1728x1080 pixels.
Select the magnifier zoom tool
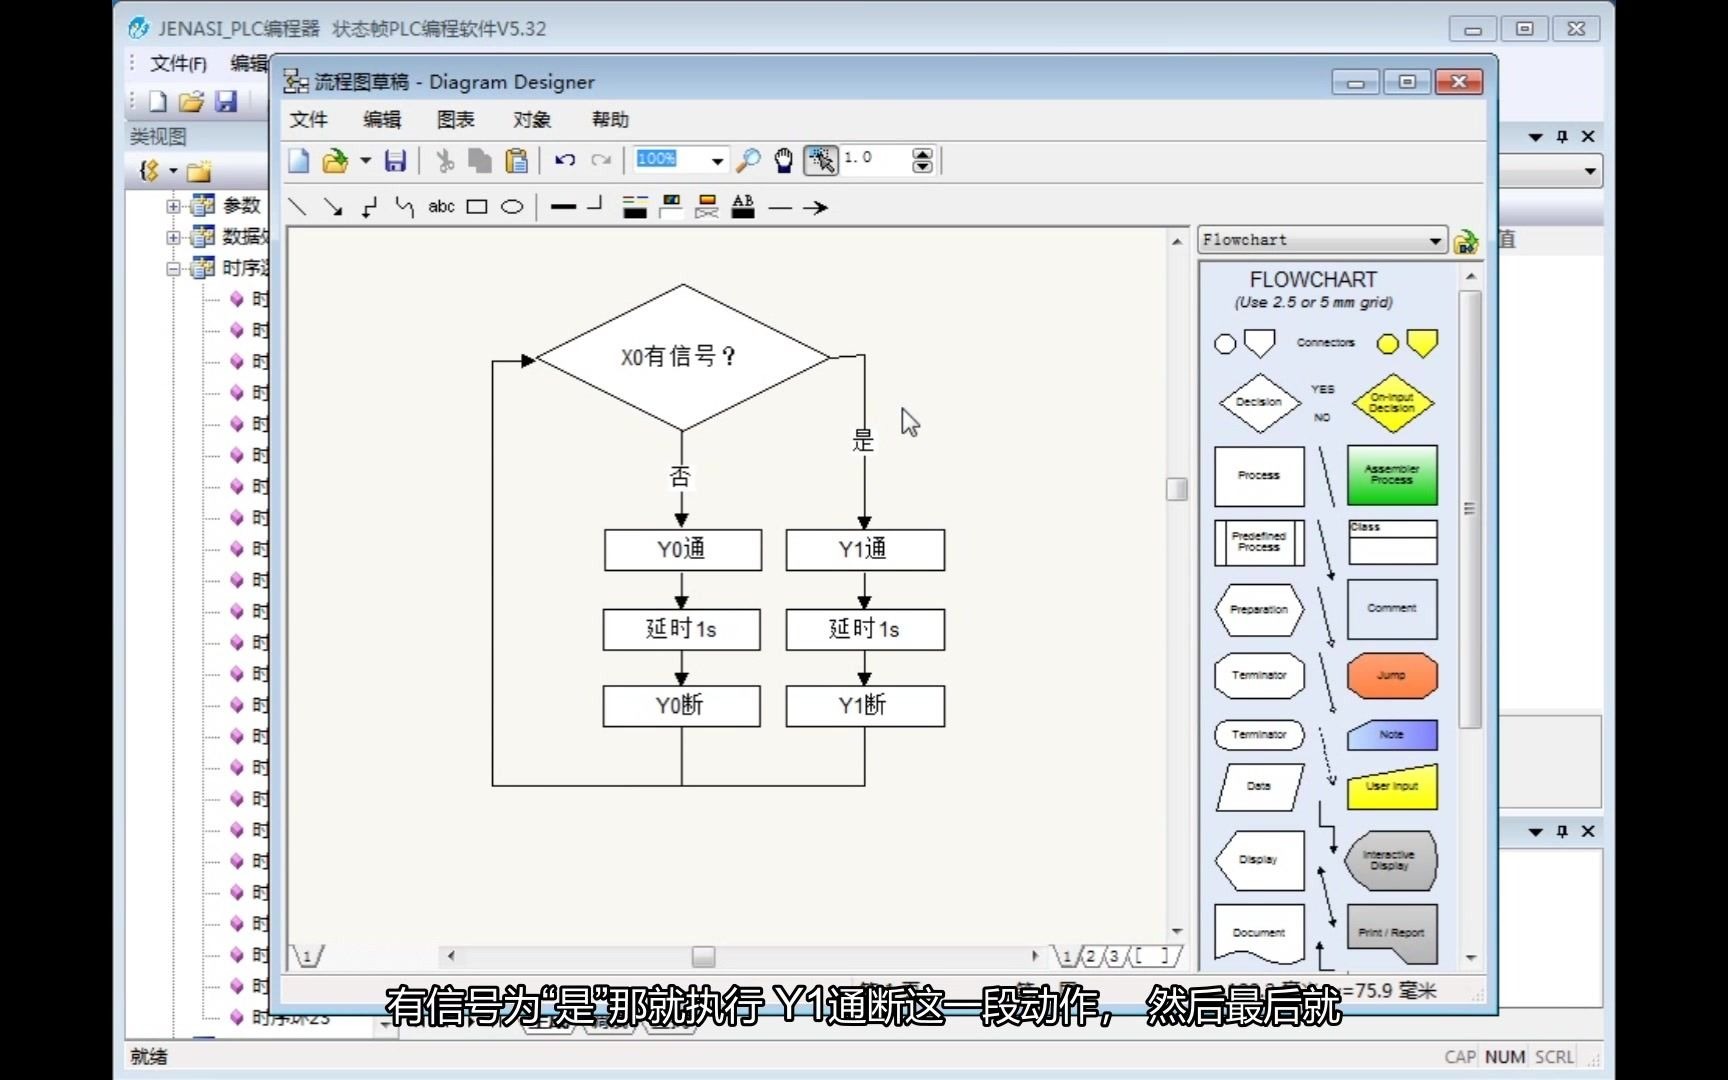(x=748, y=160)
